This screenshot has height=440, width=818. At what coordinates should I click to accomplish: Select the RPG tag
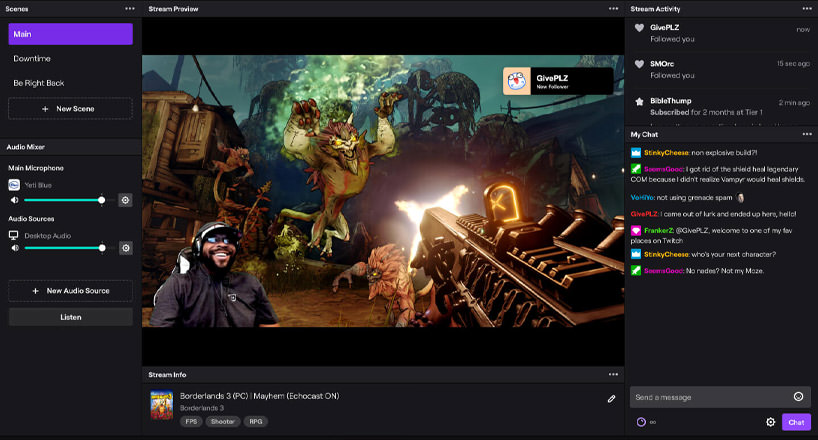click(x=256, y=421)
